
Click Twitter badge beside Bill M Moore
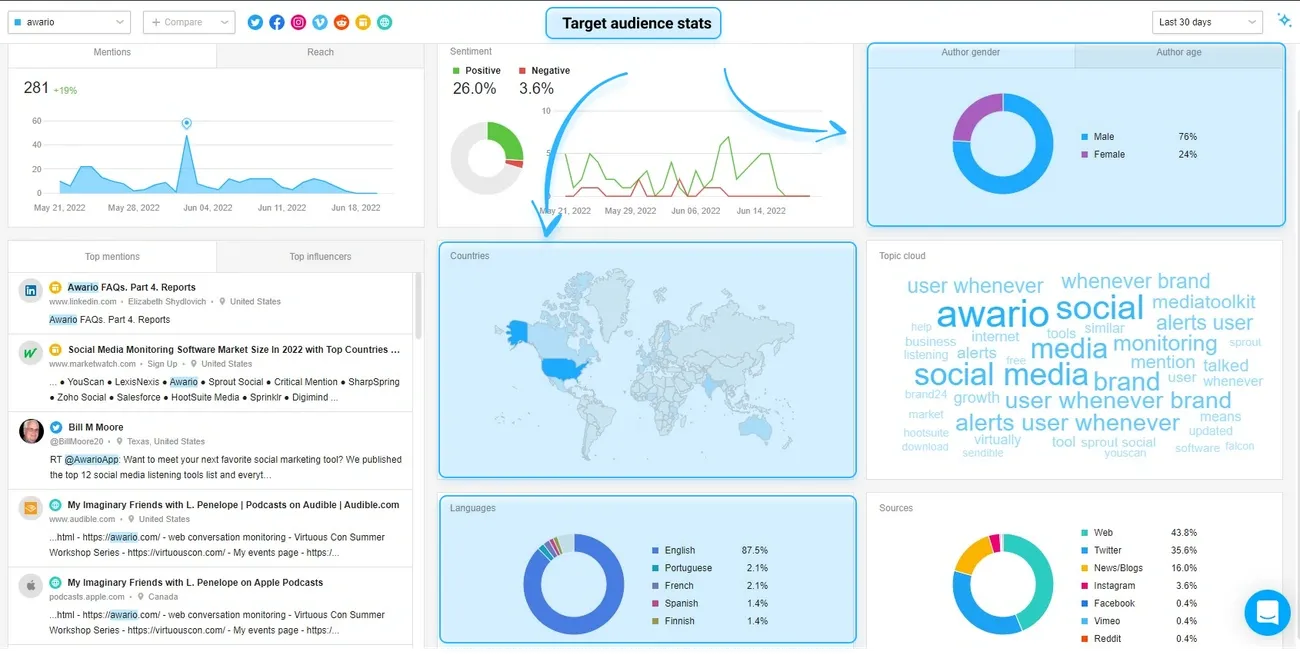(56, 427)
